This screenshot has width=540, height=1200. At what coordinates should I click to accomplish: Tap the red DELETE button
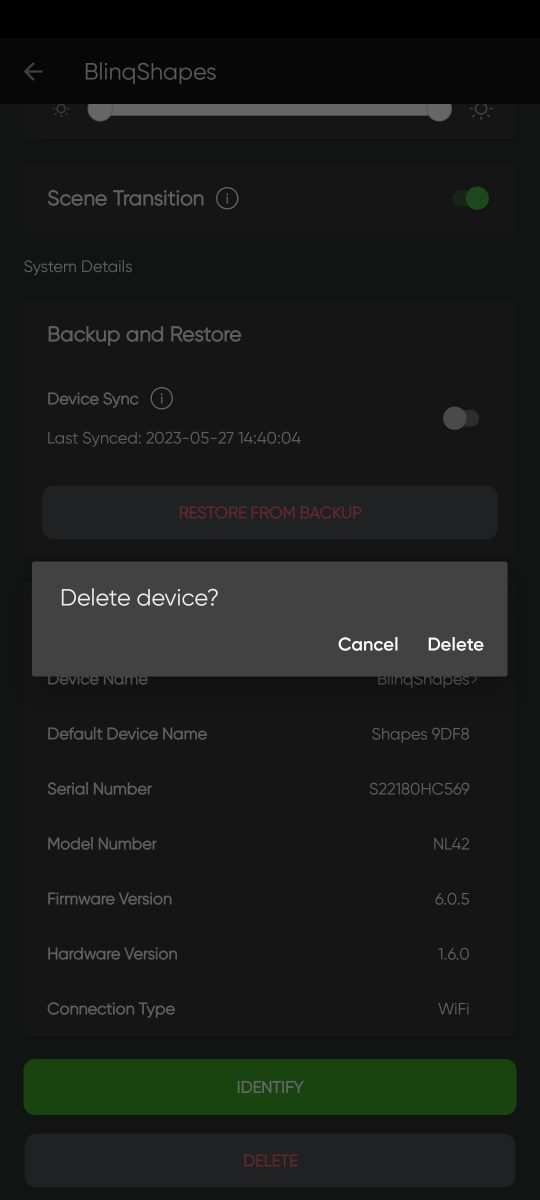click(270, 1161)
